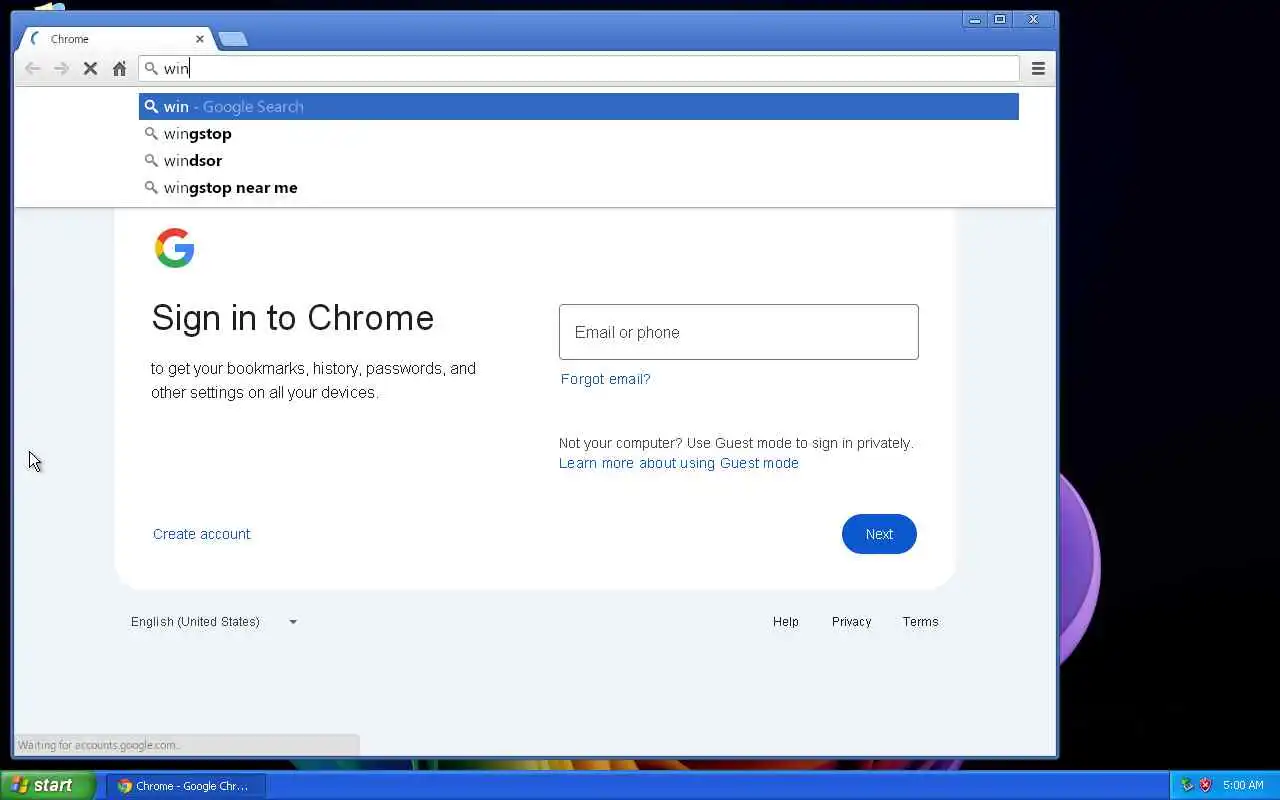Open 'Learn more about using Guest mode'
Image resolution: width=1280 pixels, height=800 pixels.
678,463
